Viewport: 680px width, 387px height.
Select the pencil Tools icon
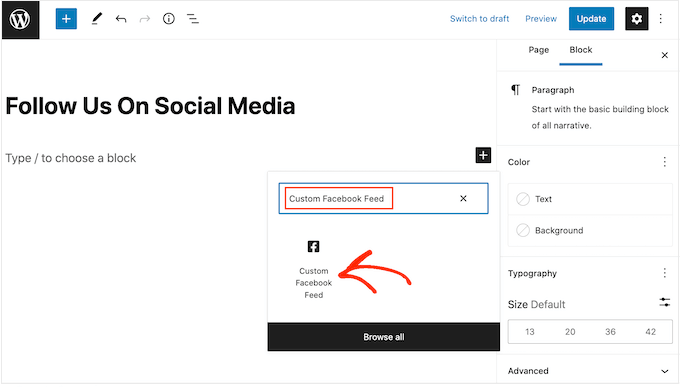(x=97, y=19)
